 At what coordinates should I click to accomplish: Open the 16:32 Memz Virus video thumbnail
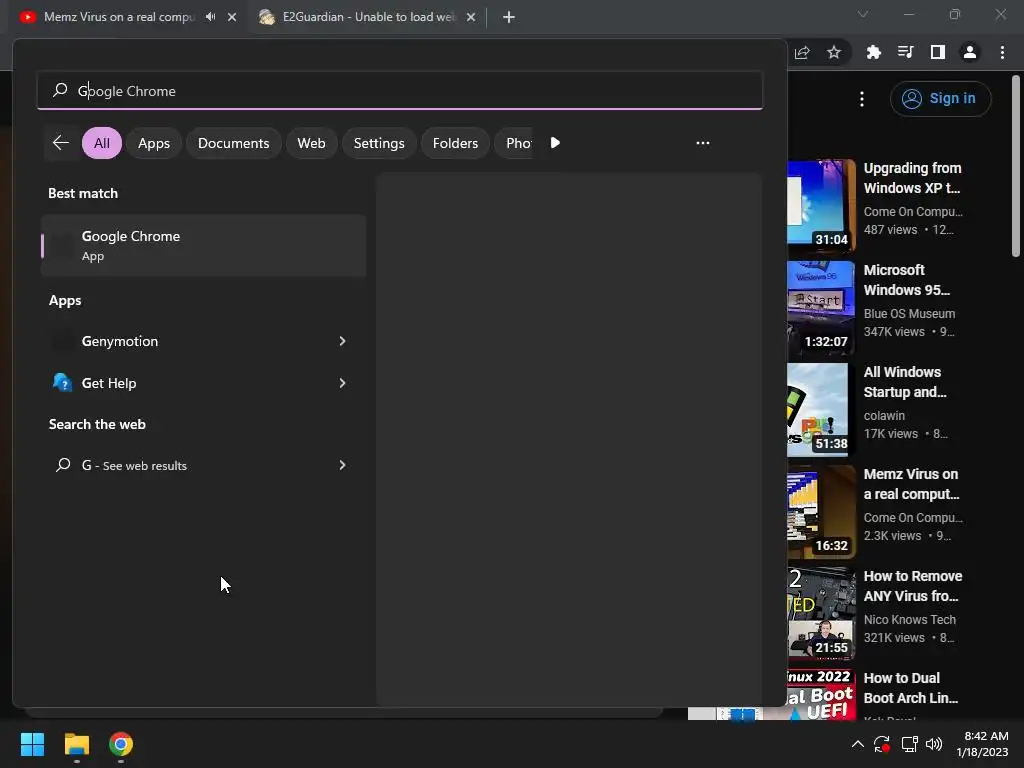(821, 511)
